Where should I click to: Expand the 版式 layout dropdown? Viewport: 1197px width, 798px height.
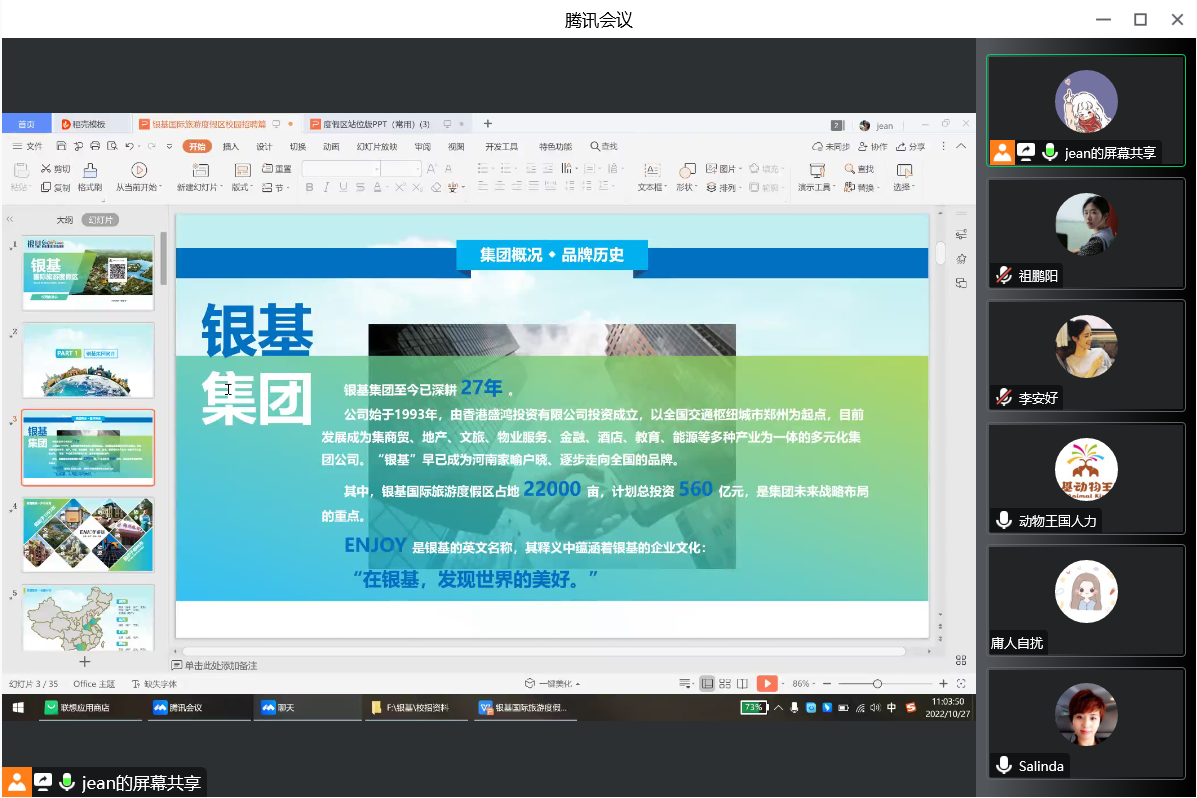pos(242,188)
